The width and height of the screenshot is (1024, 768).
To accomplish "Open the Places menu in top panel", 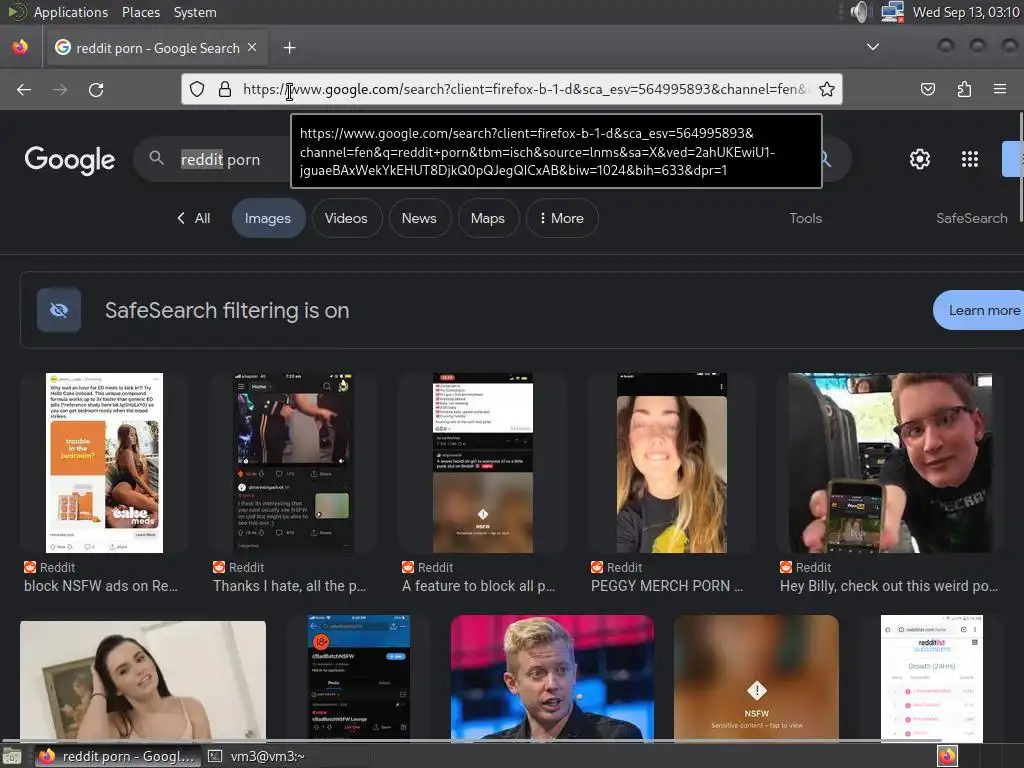I will (141, 12).
